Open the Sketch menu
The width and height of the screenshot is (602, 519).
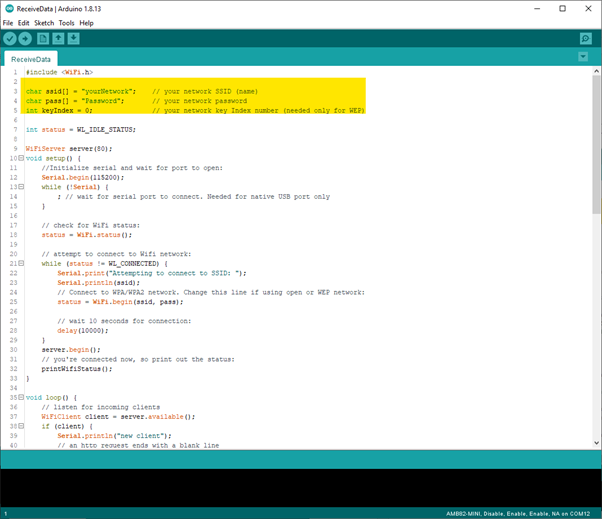44,22
